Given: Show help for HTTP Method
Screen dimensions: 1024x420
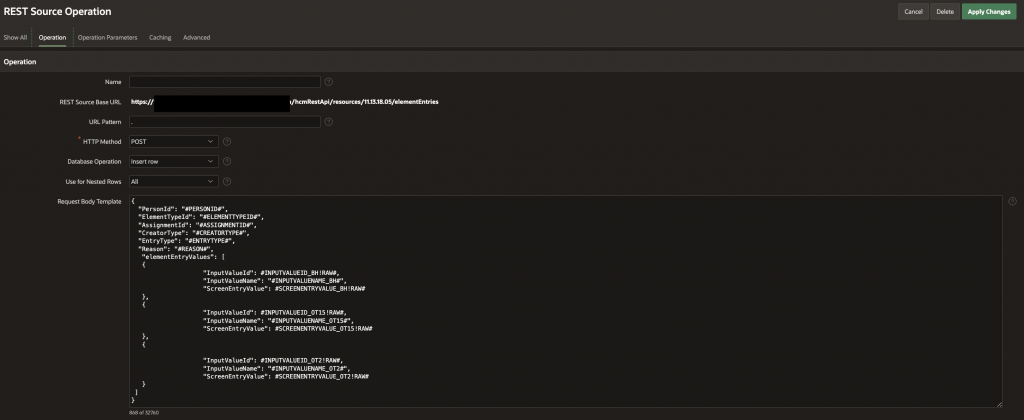Looking at the screenshot, I should tap(227, 142).
